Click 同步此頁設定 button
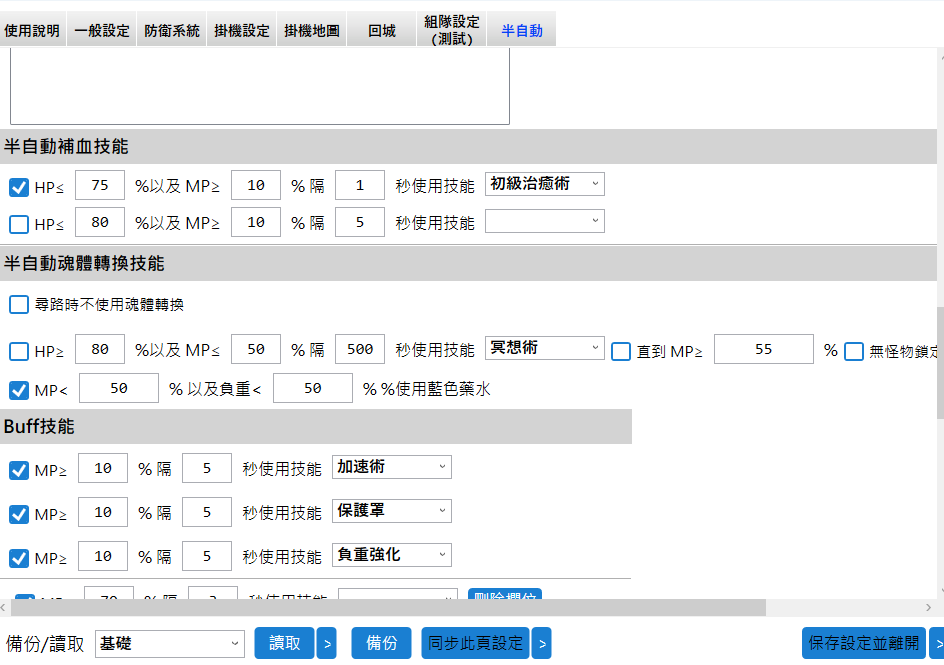944x665 pixels. 476,643
